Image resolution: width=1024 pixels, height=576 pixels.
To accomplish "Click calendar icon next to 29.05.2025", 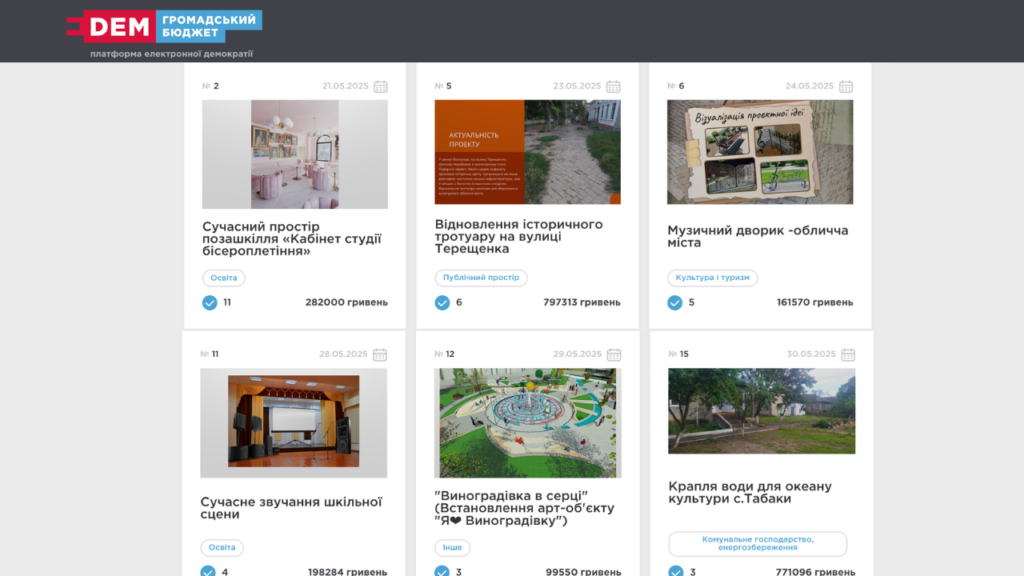I will [x=613, y=355].
